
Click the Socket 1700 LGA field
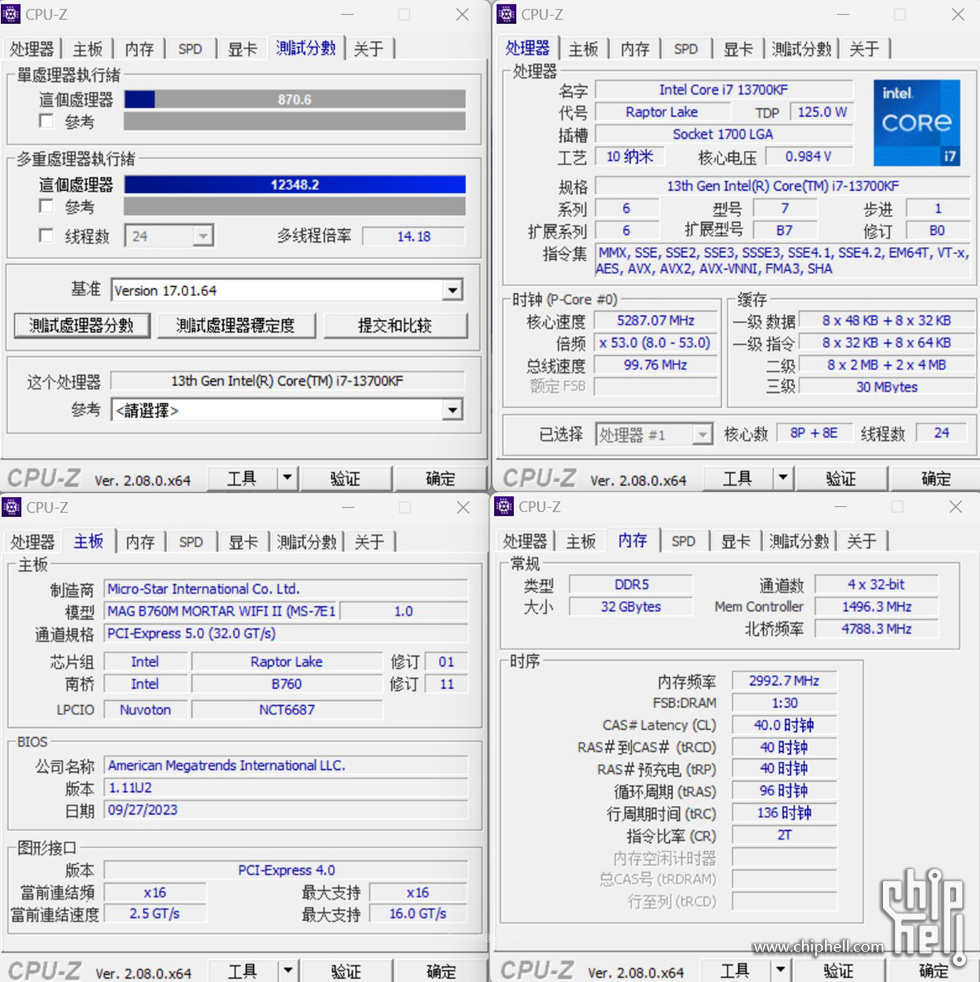[x=724, y=134]
